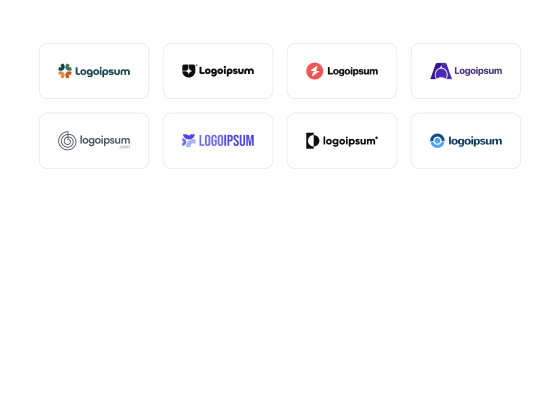This screenshot has width=560, height=400.
Task: Click the black logoipsum wordmark with superscript mark
Action: point(350,141)
